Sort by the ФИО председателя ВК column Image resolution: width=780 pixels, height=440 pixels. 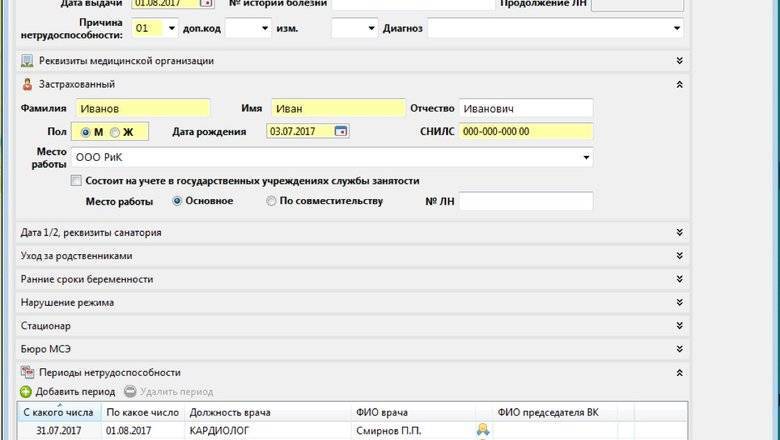554,412
